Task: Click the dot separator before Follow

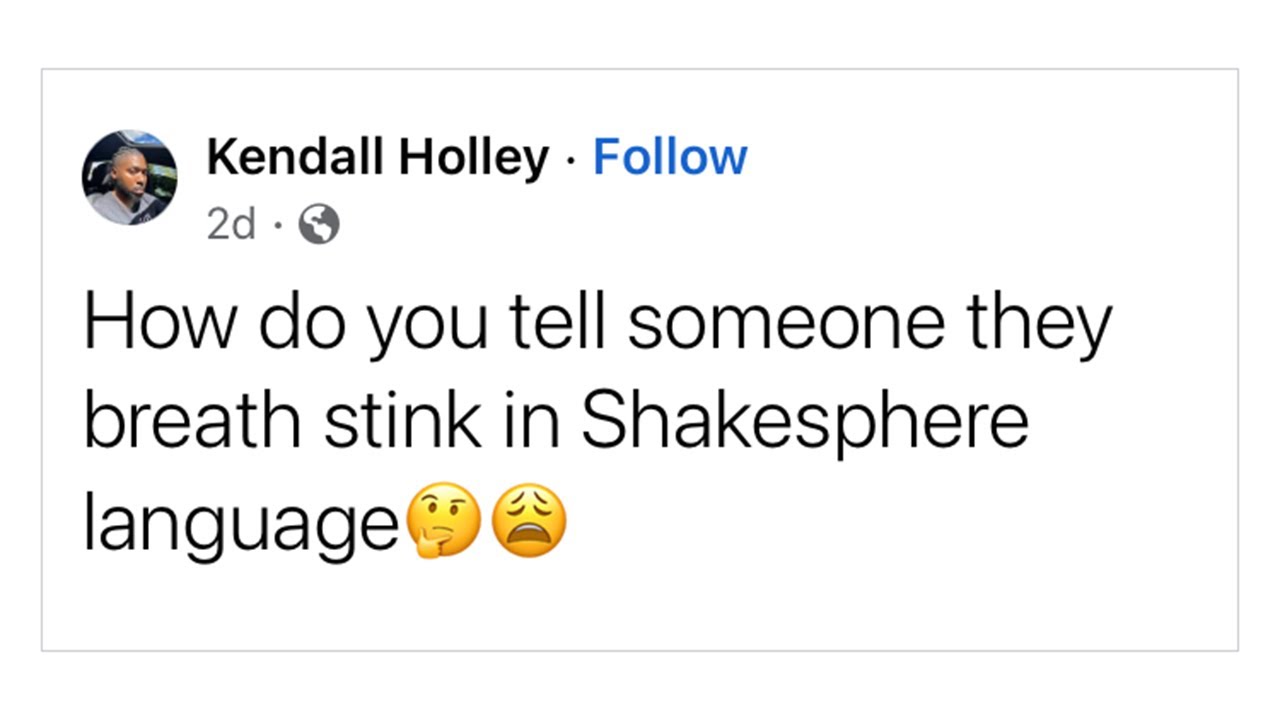Action: pyautogui.click(x=570, y=160)
